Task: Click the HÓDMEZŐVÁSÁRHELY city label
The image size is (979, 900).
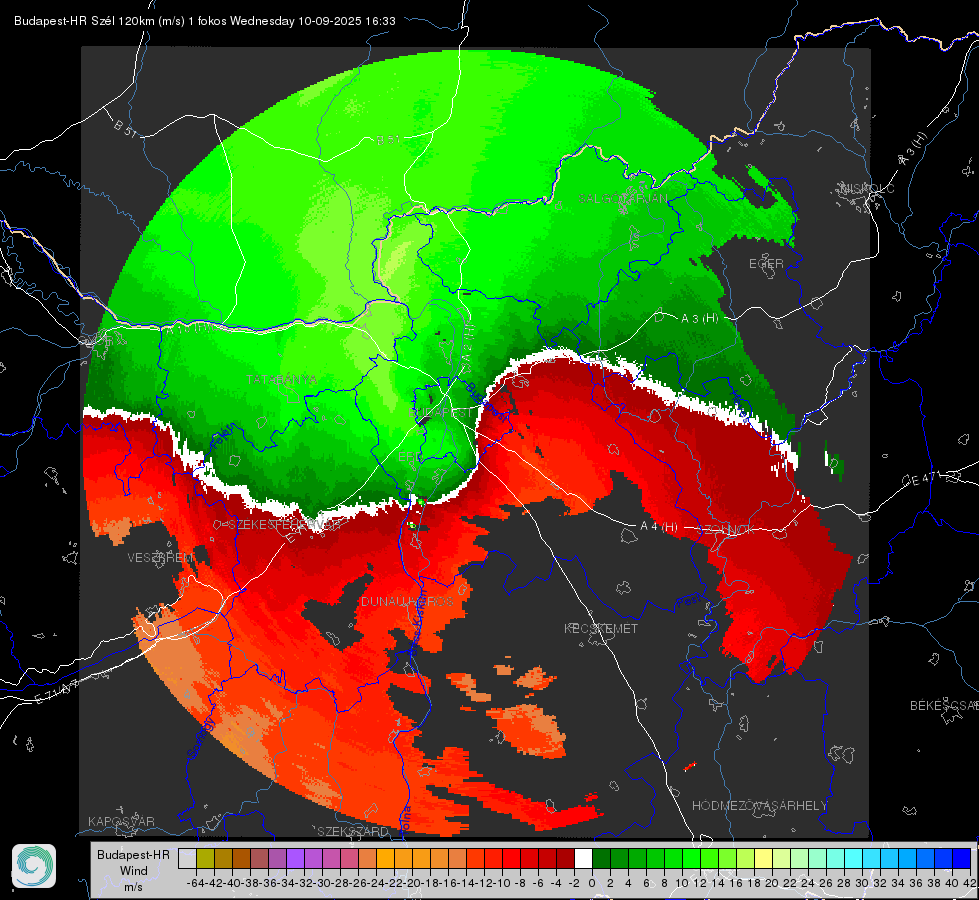Action: coord(759,806)
